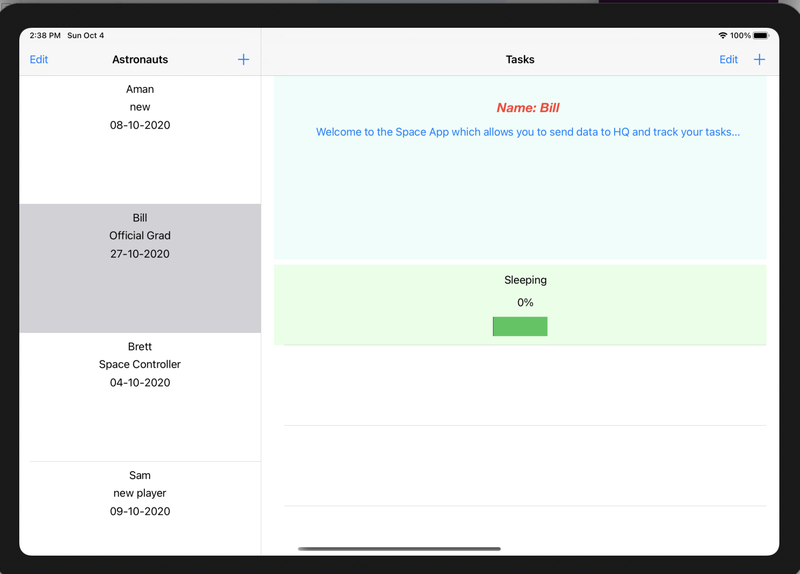The width and height of the screenshot is (800, 574).
Task: Click the green Sleeping progress bar
Action: [520, 327]
